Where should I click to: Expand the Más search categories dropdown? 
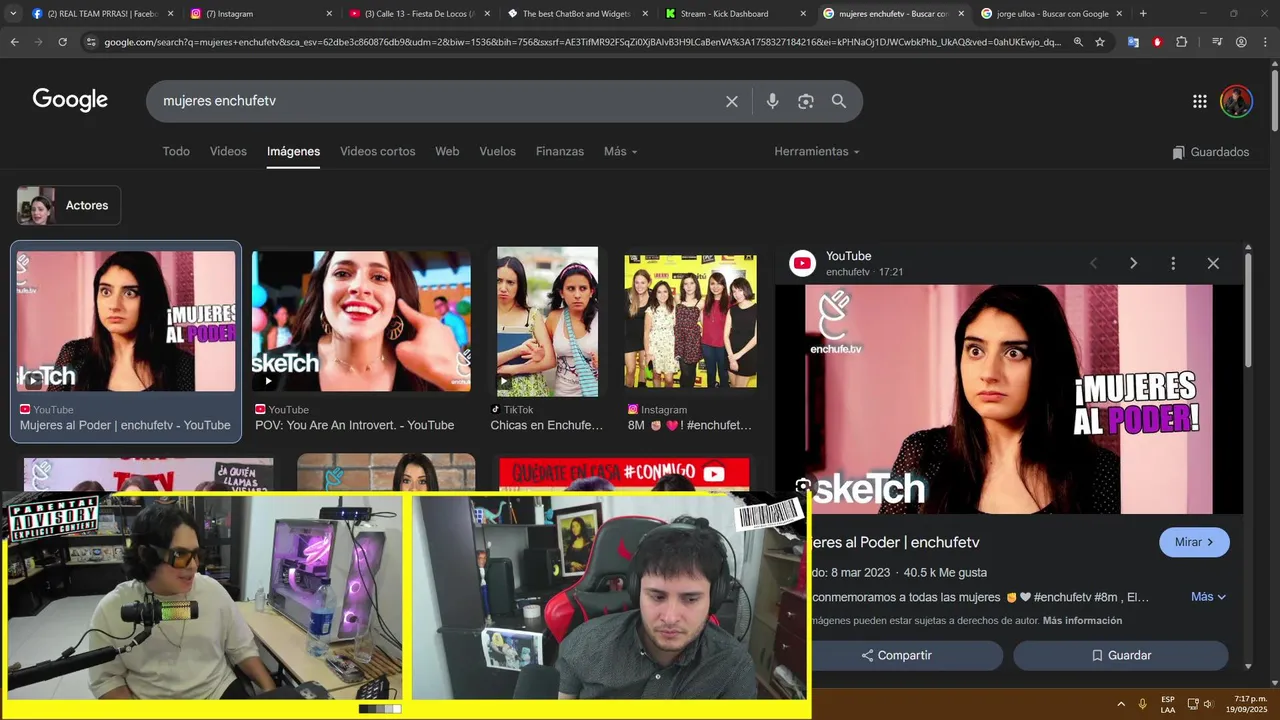pyautogui.click(x=620, y=151)
